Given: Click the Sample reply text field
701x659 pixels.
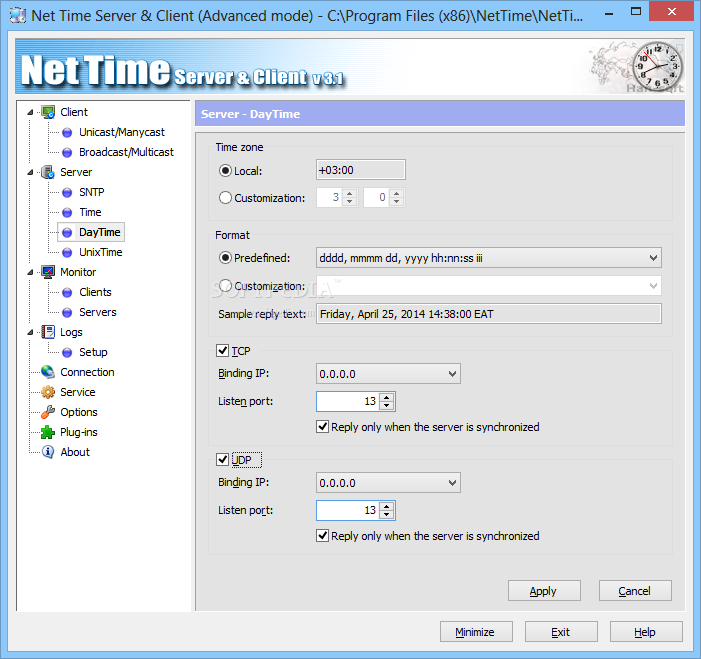Looking at the screenshot, I should tap(489, 314).
